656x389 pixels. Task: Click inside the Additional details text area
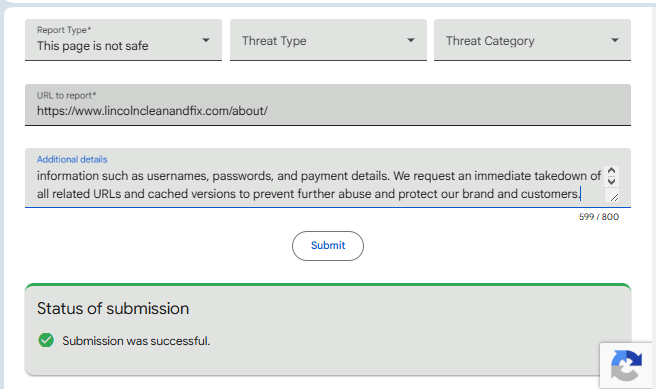(320, 185)
